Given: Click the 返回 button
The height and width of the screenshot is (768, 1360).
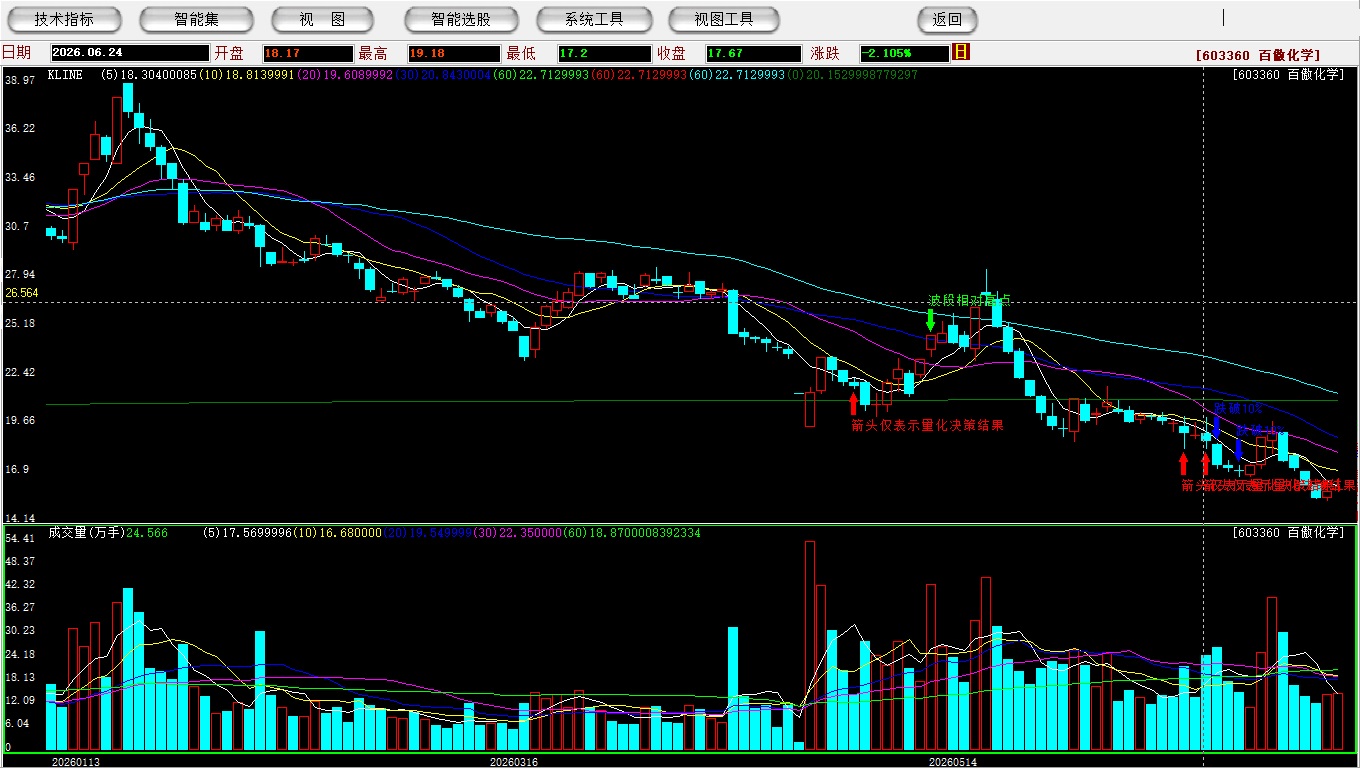Looking at the screenshot, I should (x=947, y=19).
